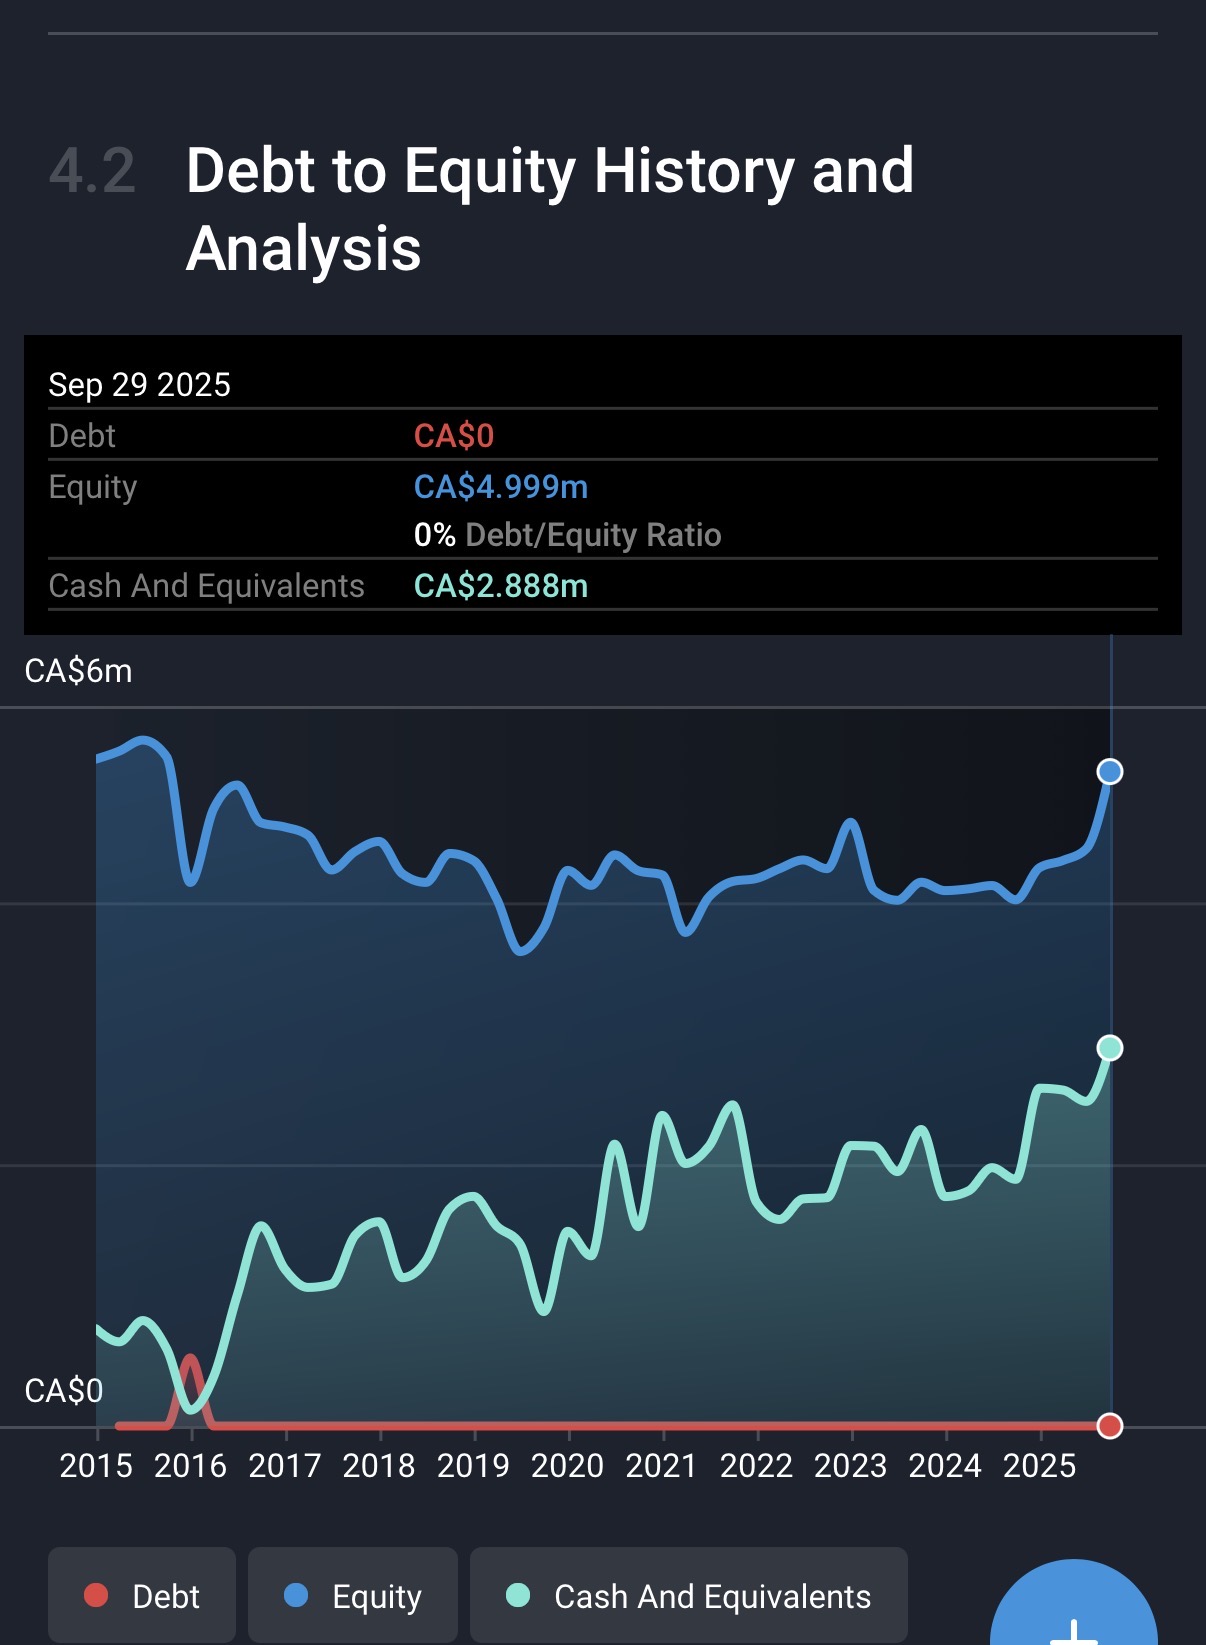Click the teal Cash endpoint marker

[x=1110, y=1048]
